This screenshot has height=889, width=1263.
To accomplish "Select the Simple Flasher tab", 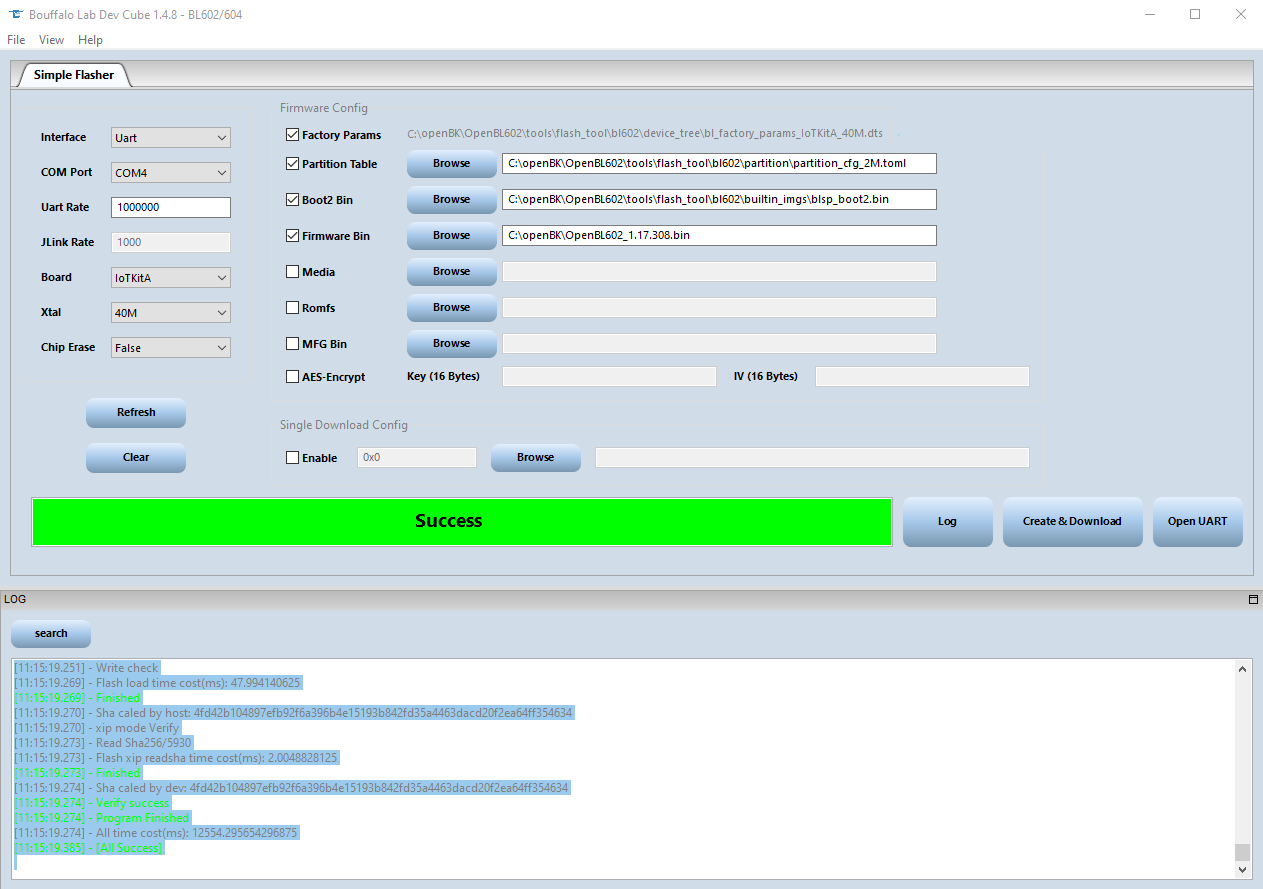I will [74, 75].
